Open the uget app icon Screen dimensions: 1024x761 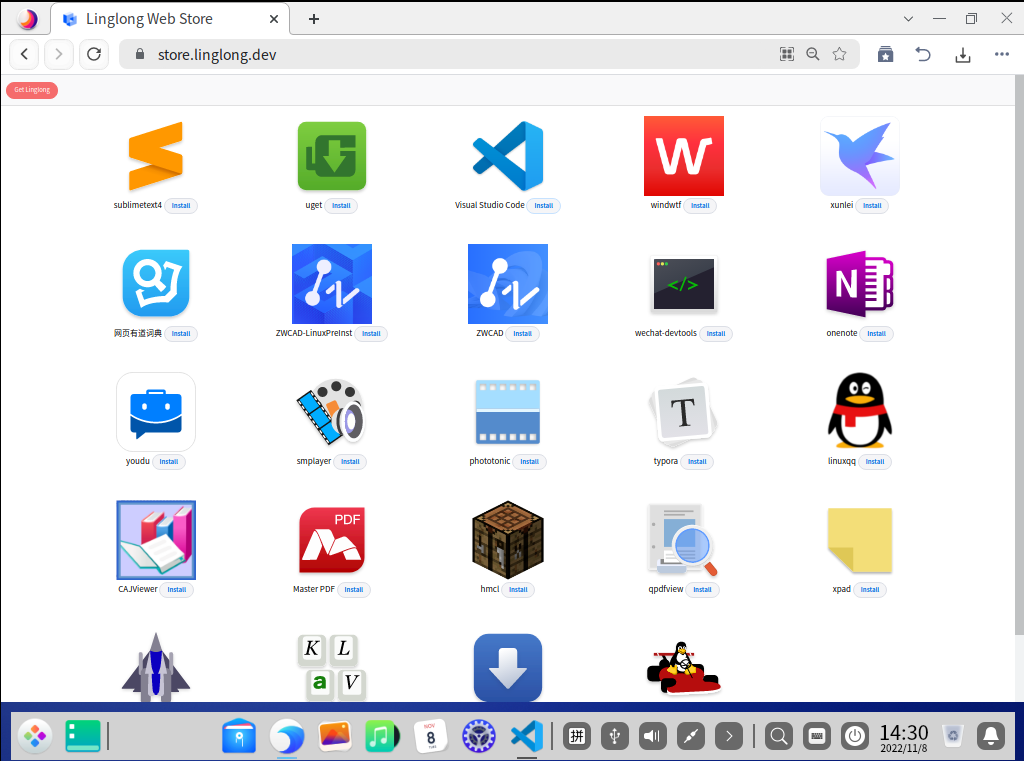332,156
